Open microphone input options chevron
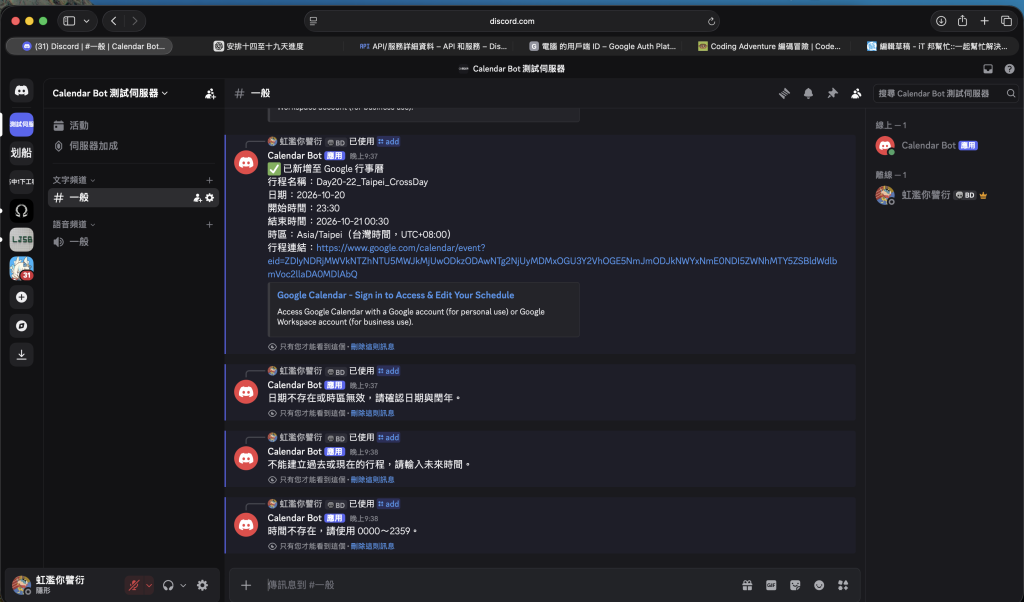The width and height of the screenshot is (1024, 602). 149,586
